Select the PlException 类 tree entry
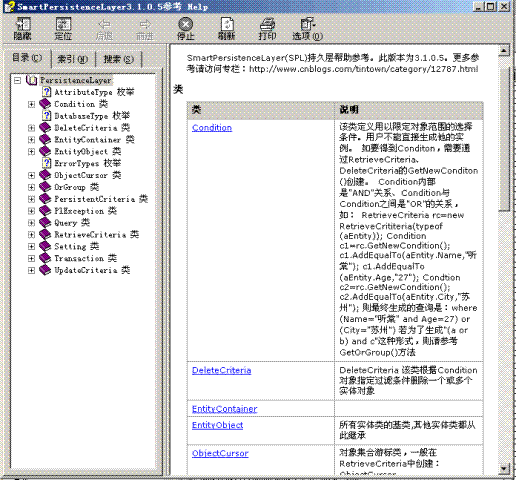The height and width of the screenshot is (480, 516). (x=85, y=211)
